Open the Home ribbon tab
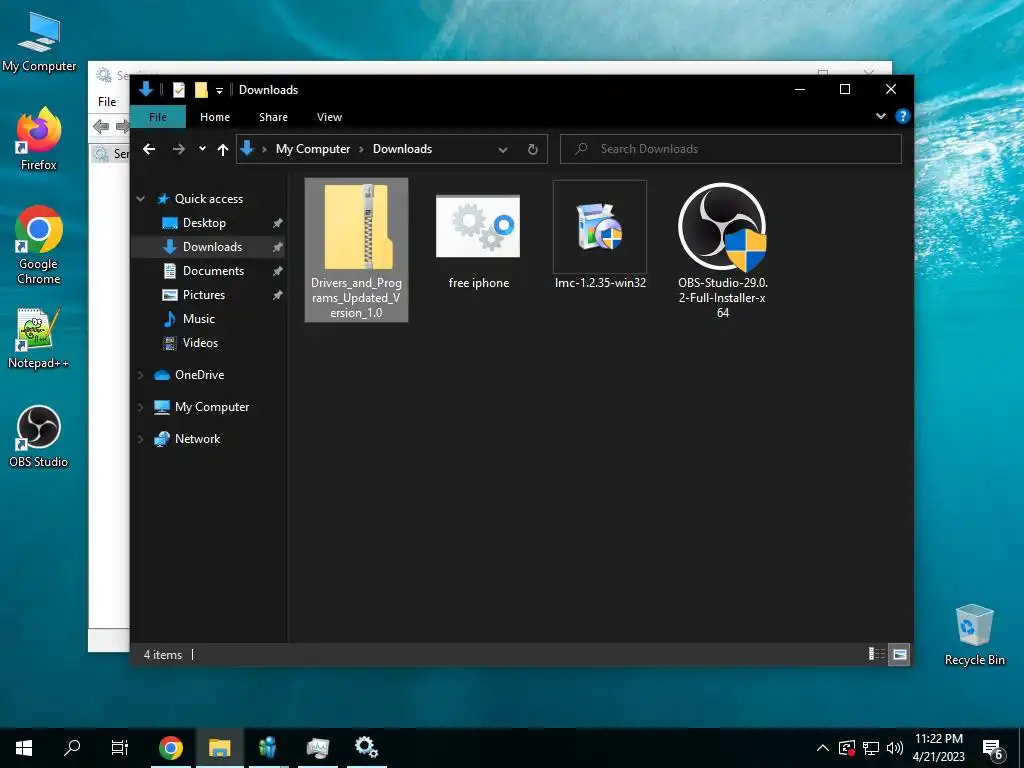 coord(215,117)
